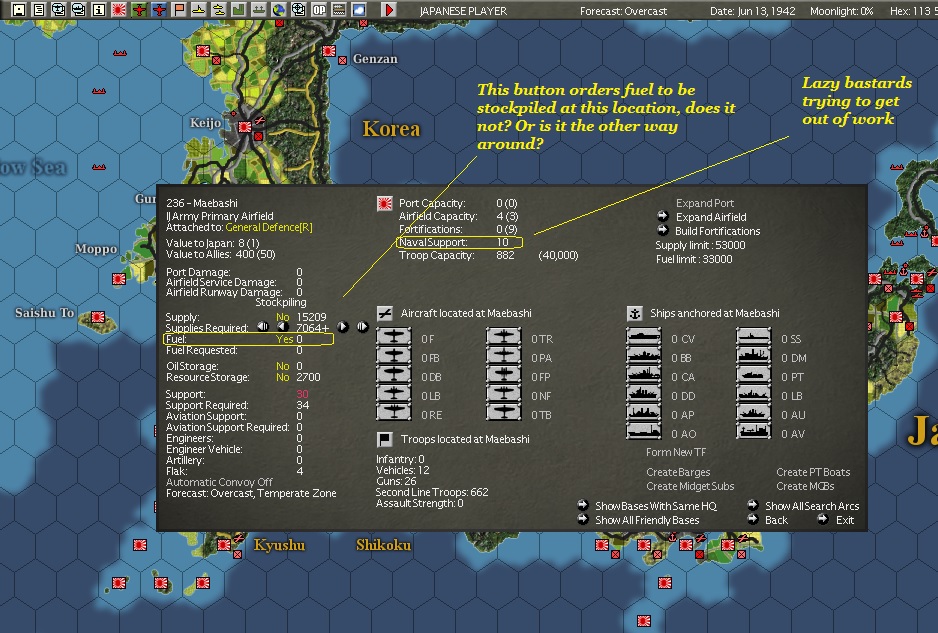Click the '0 PT' boat icon

754,374
